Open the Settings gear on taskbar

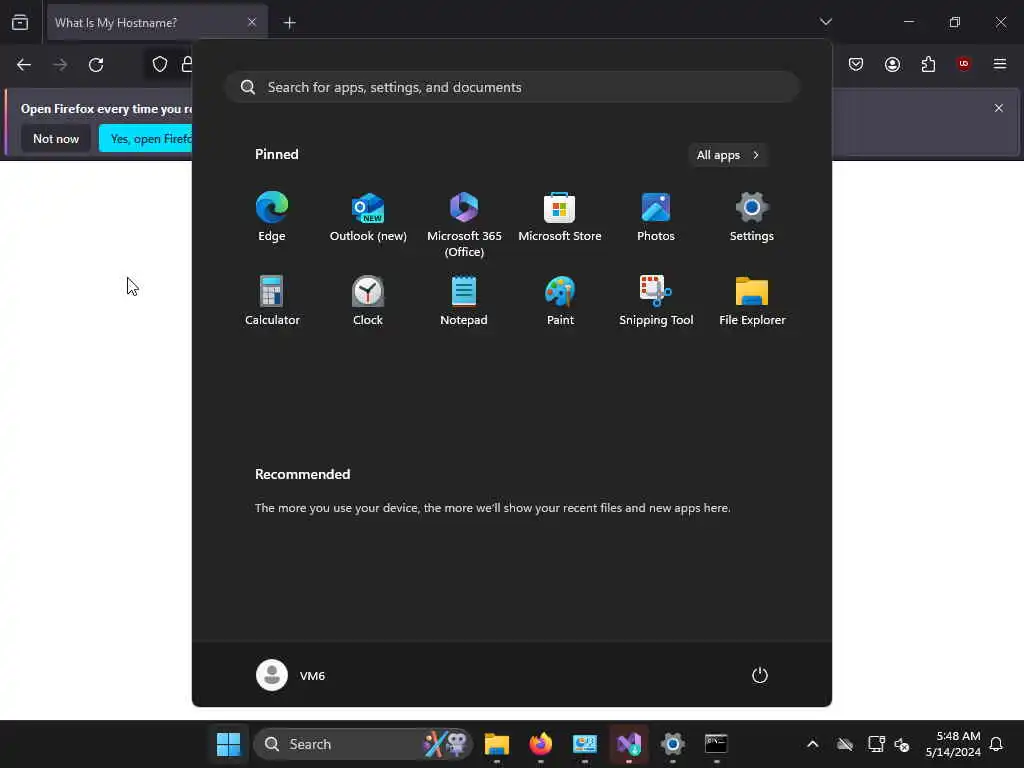pos(673,744)
